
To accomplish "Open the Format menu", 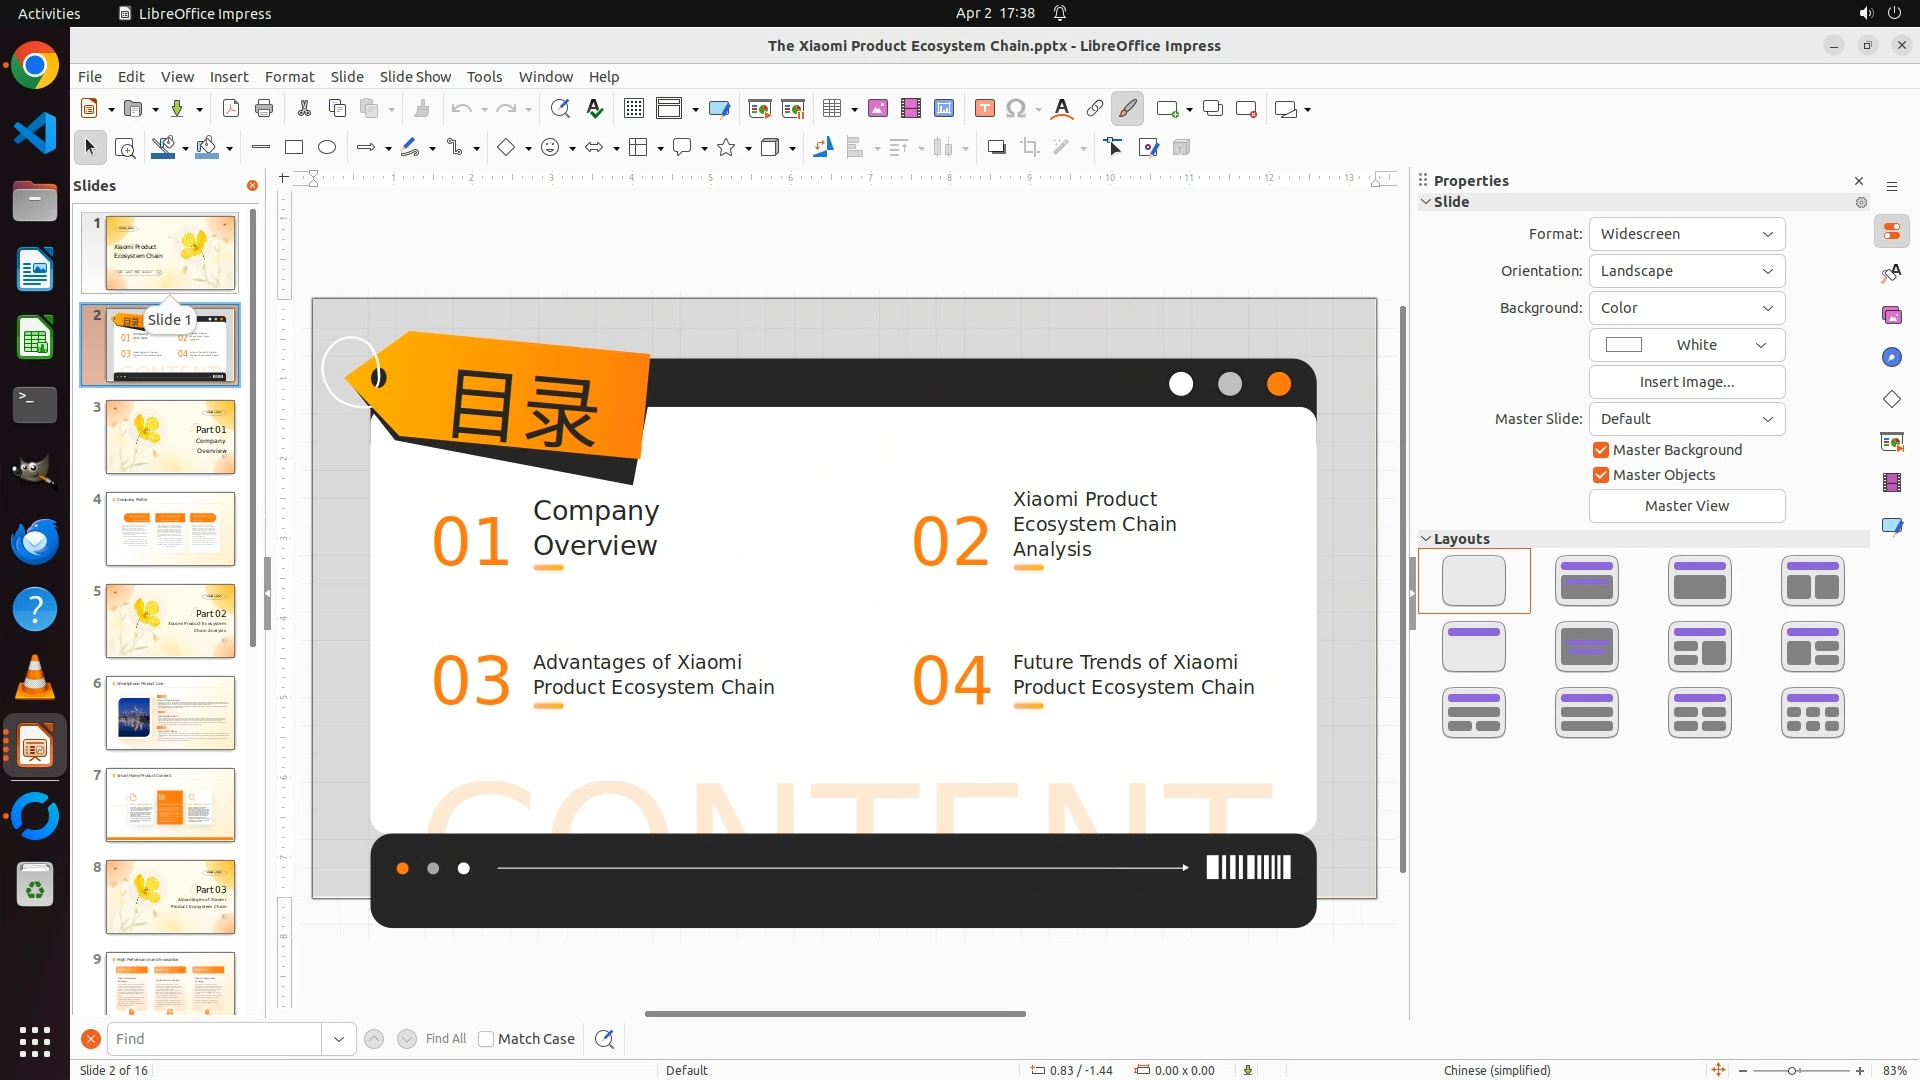I will click(x=289, y=77).
